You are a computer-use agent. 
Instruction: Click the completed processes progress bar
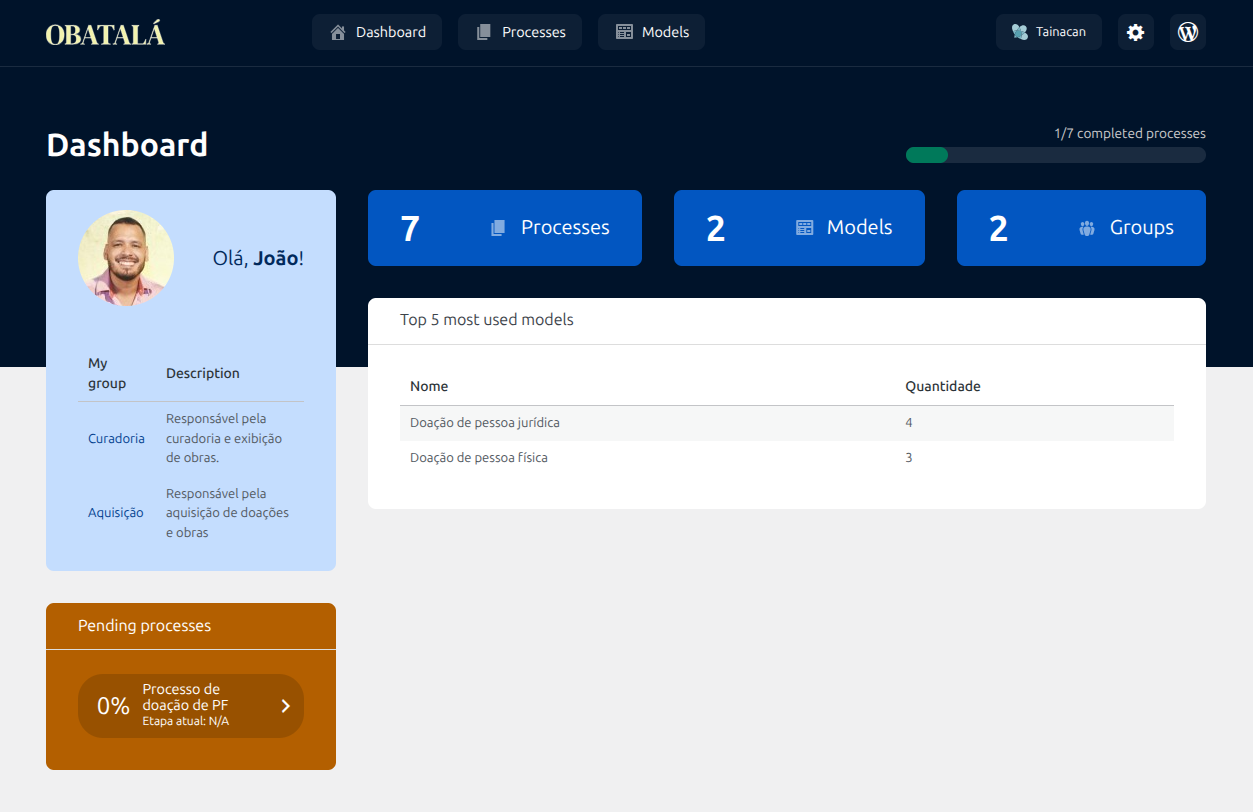point(1055,155)
